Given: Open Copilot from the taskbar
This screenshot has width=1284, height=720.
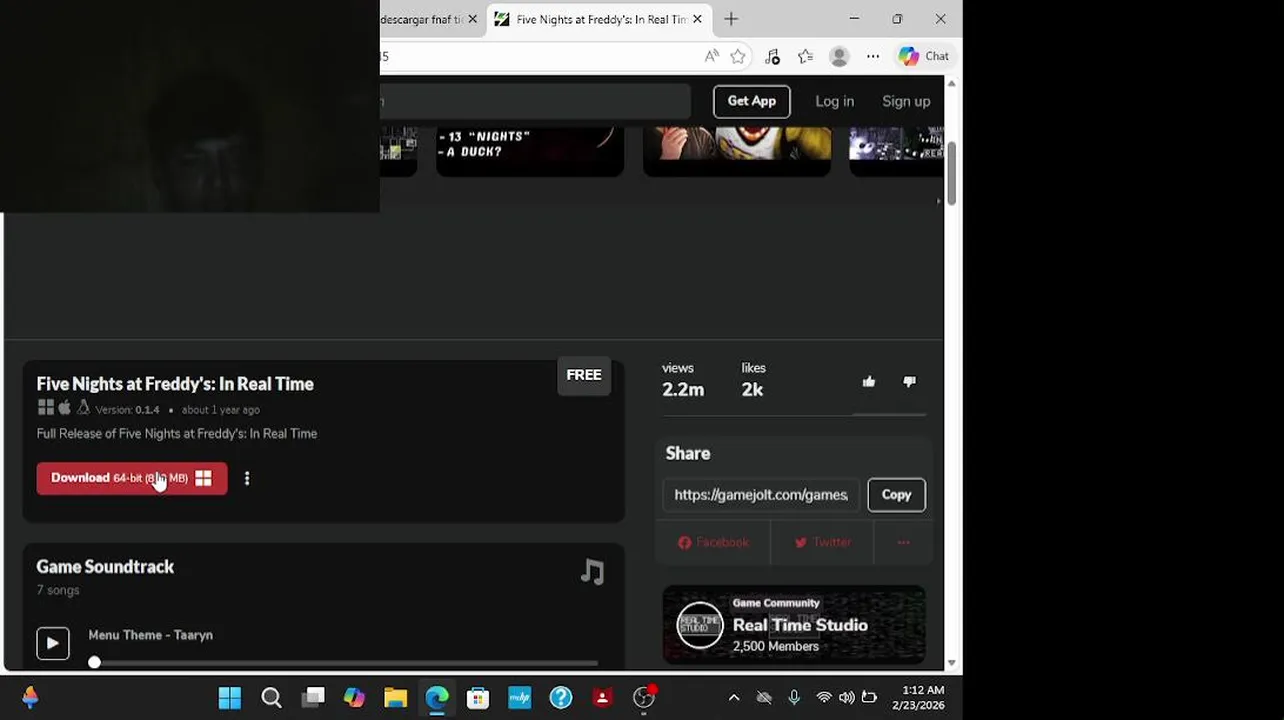Looking at the screenshot, I should (x=354, y=697).
